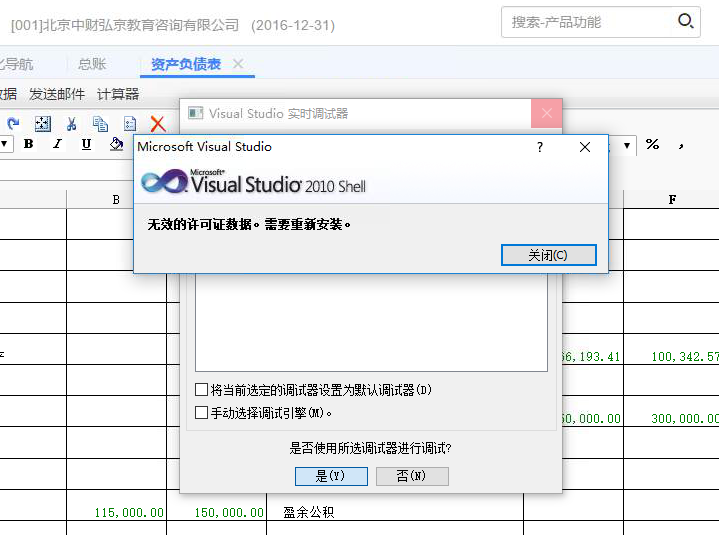Click the fill color bucket icon

pyautogui.click(x=116, y=144)
